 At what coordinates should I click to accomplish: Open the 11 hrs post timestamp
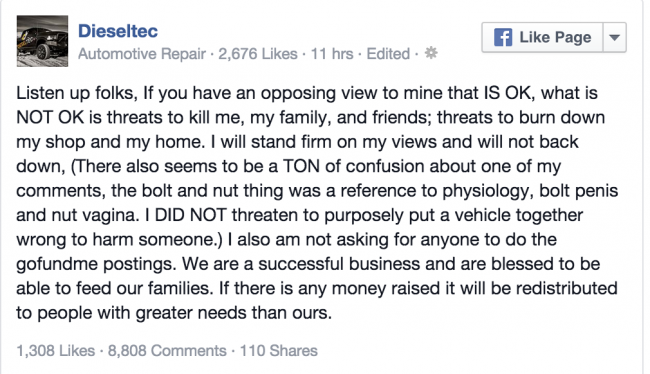pos(332,54)
